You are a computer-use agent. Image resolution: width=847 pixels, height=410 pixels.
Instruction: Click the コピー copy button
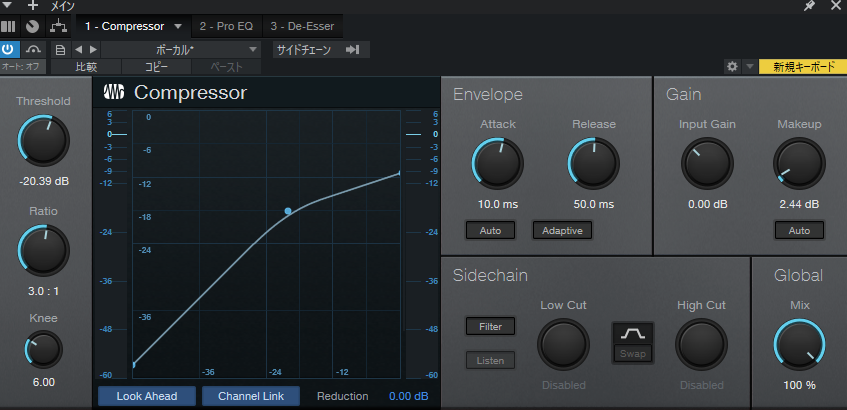coord(157,67)
